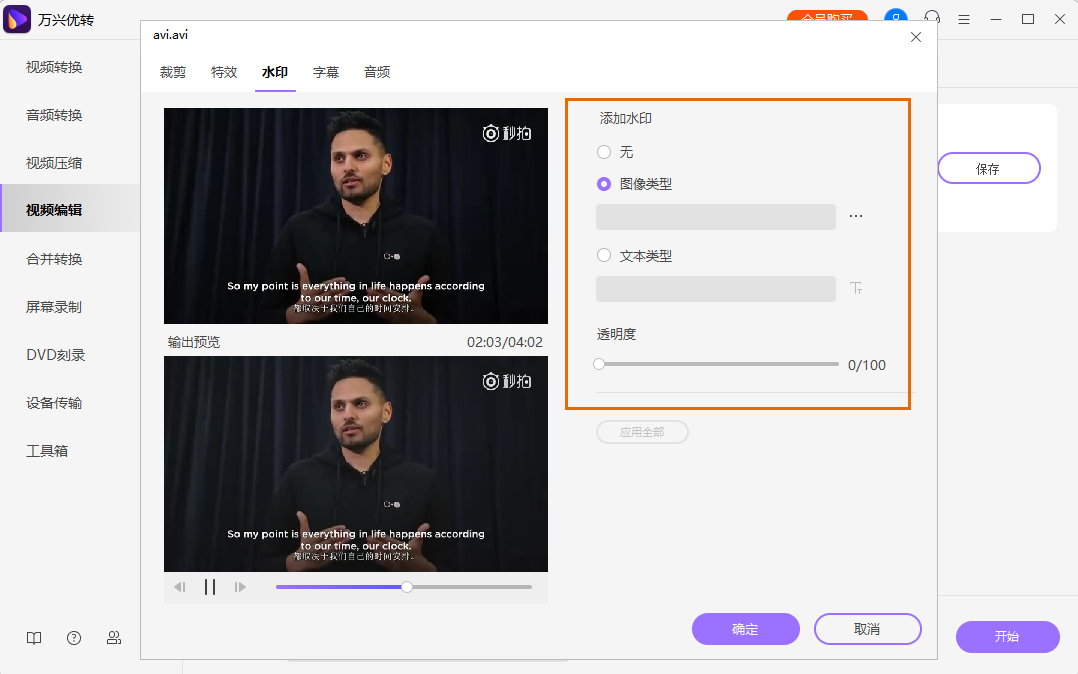
Task: Open the help question mark icon
Action: tap(74, 638)
